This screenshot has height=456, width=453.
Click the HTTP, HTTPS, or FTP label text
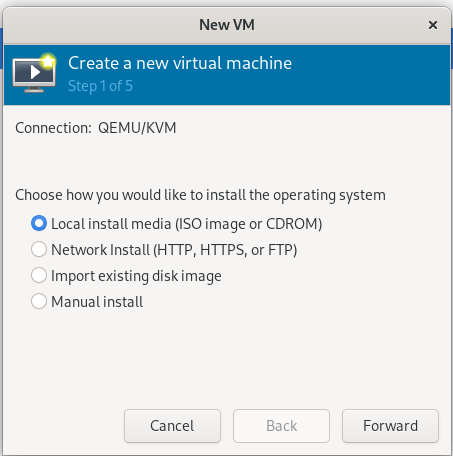(x=225, y=250)
